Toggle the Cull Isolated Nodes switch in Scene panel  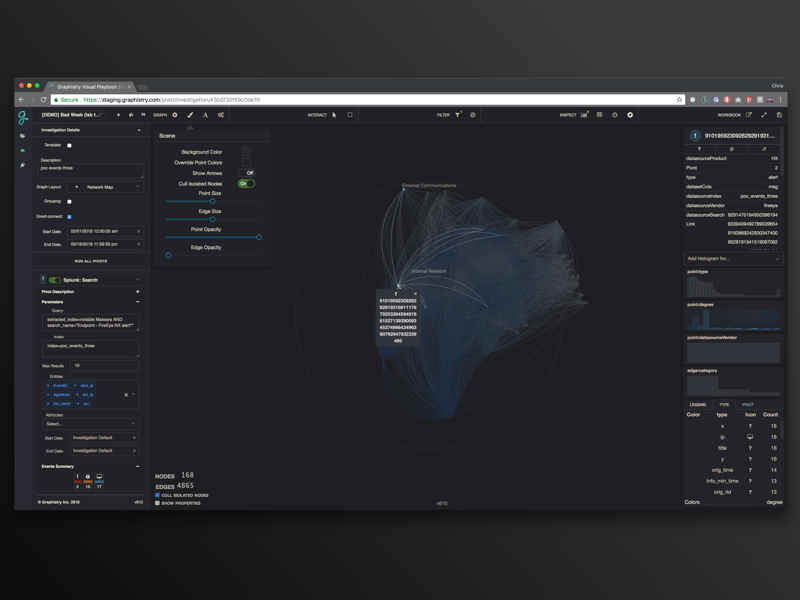(x=246, y=183)
